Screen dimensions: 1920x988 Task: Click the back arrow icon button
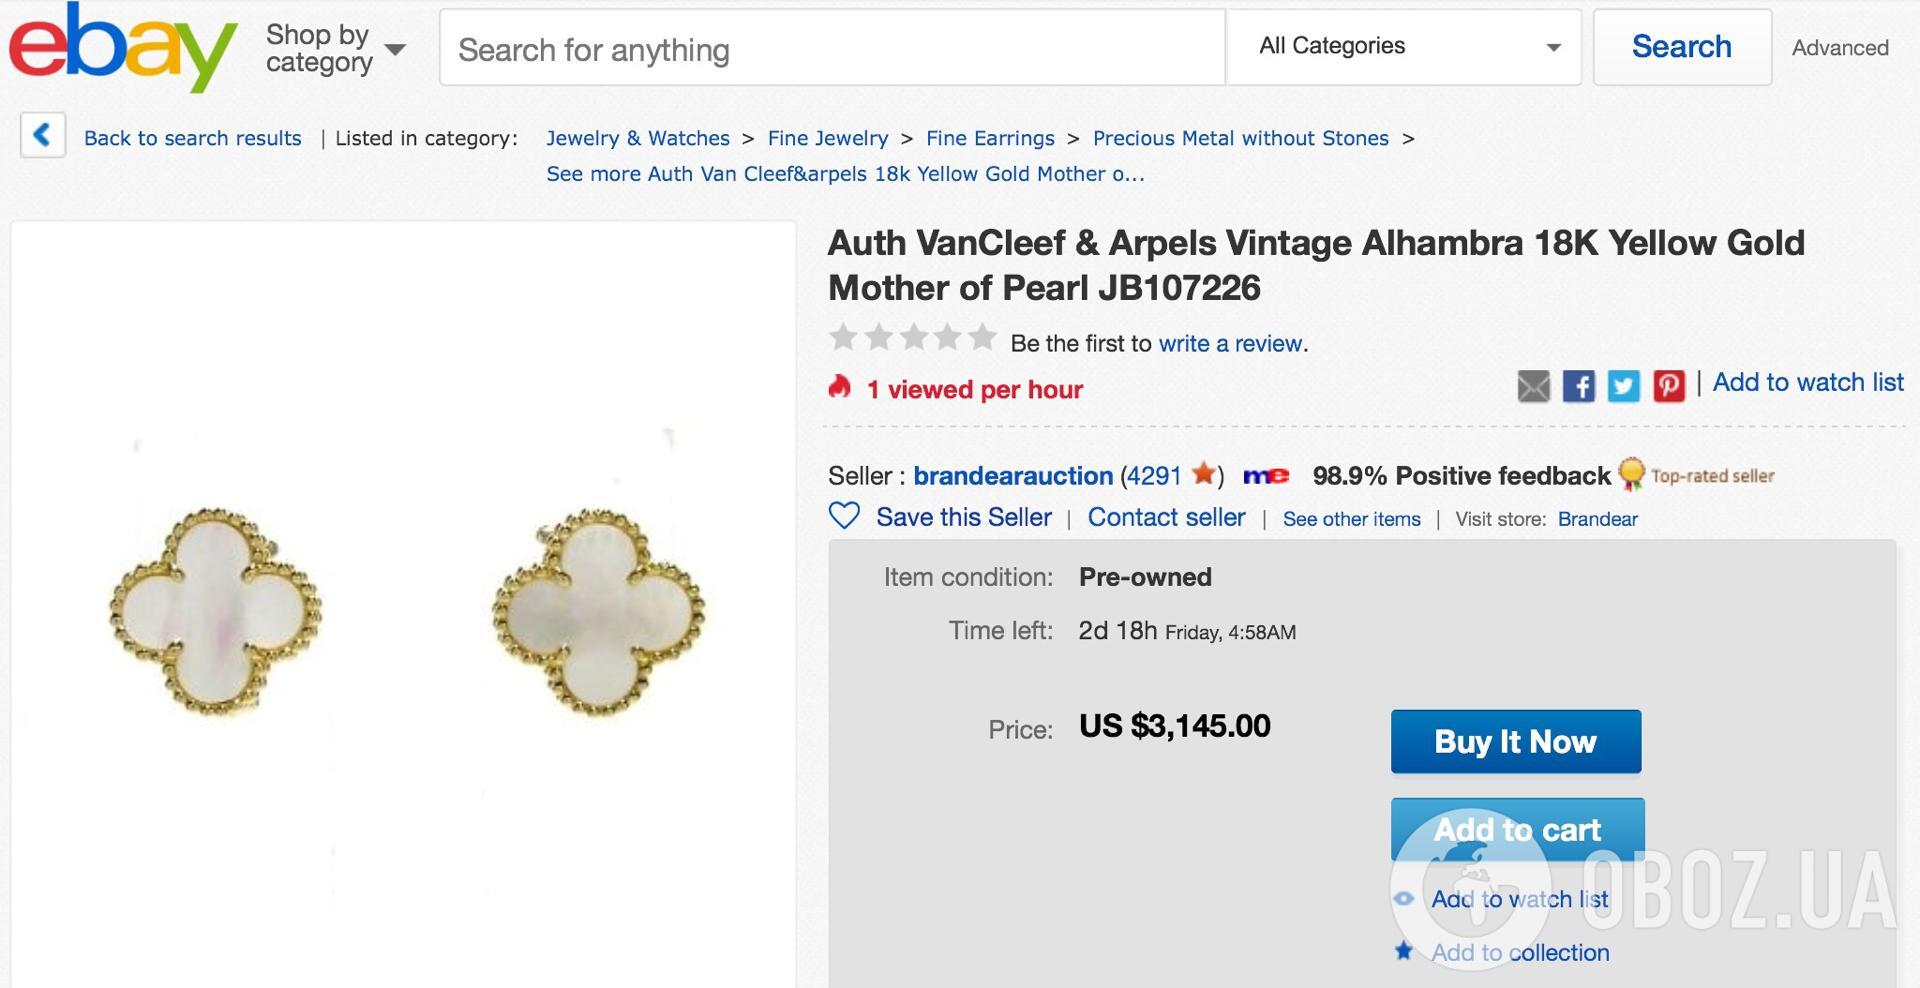pyautogui.click(x=42, y=135)
